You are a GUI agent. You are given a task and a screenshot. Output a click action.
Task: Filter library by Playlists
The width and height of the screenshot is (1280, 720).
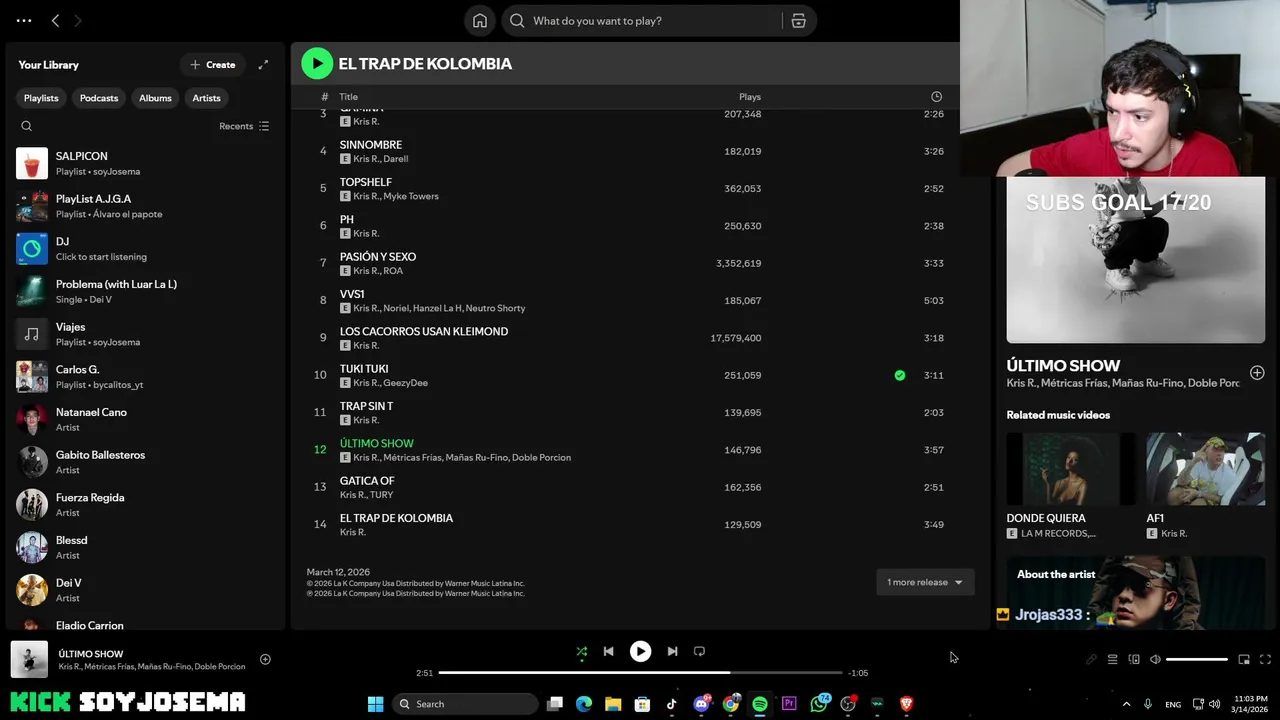[41, 98]
